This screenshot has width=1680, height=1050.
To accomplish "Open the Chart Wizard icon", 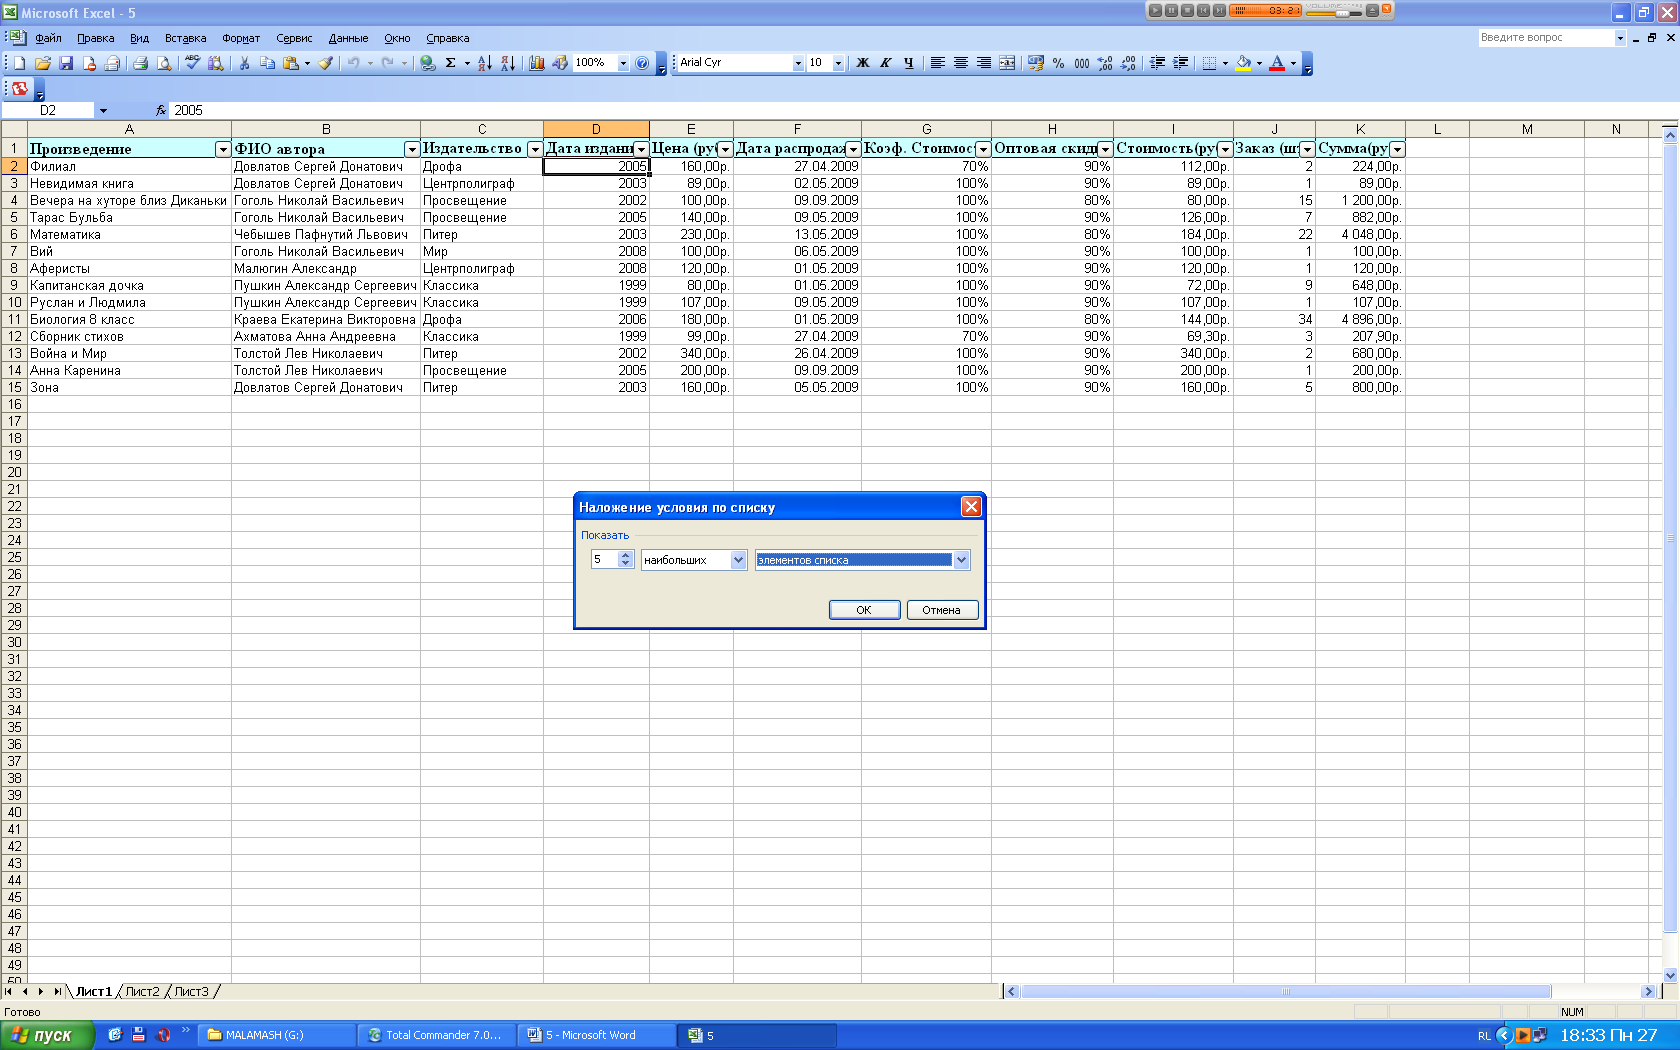I will 537,63.
